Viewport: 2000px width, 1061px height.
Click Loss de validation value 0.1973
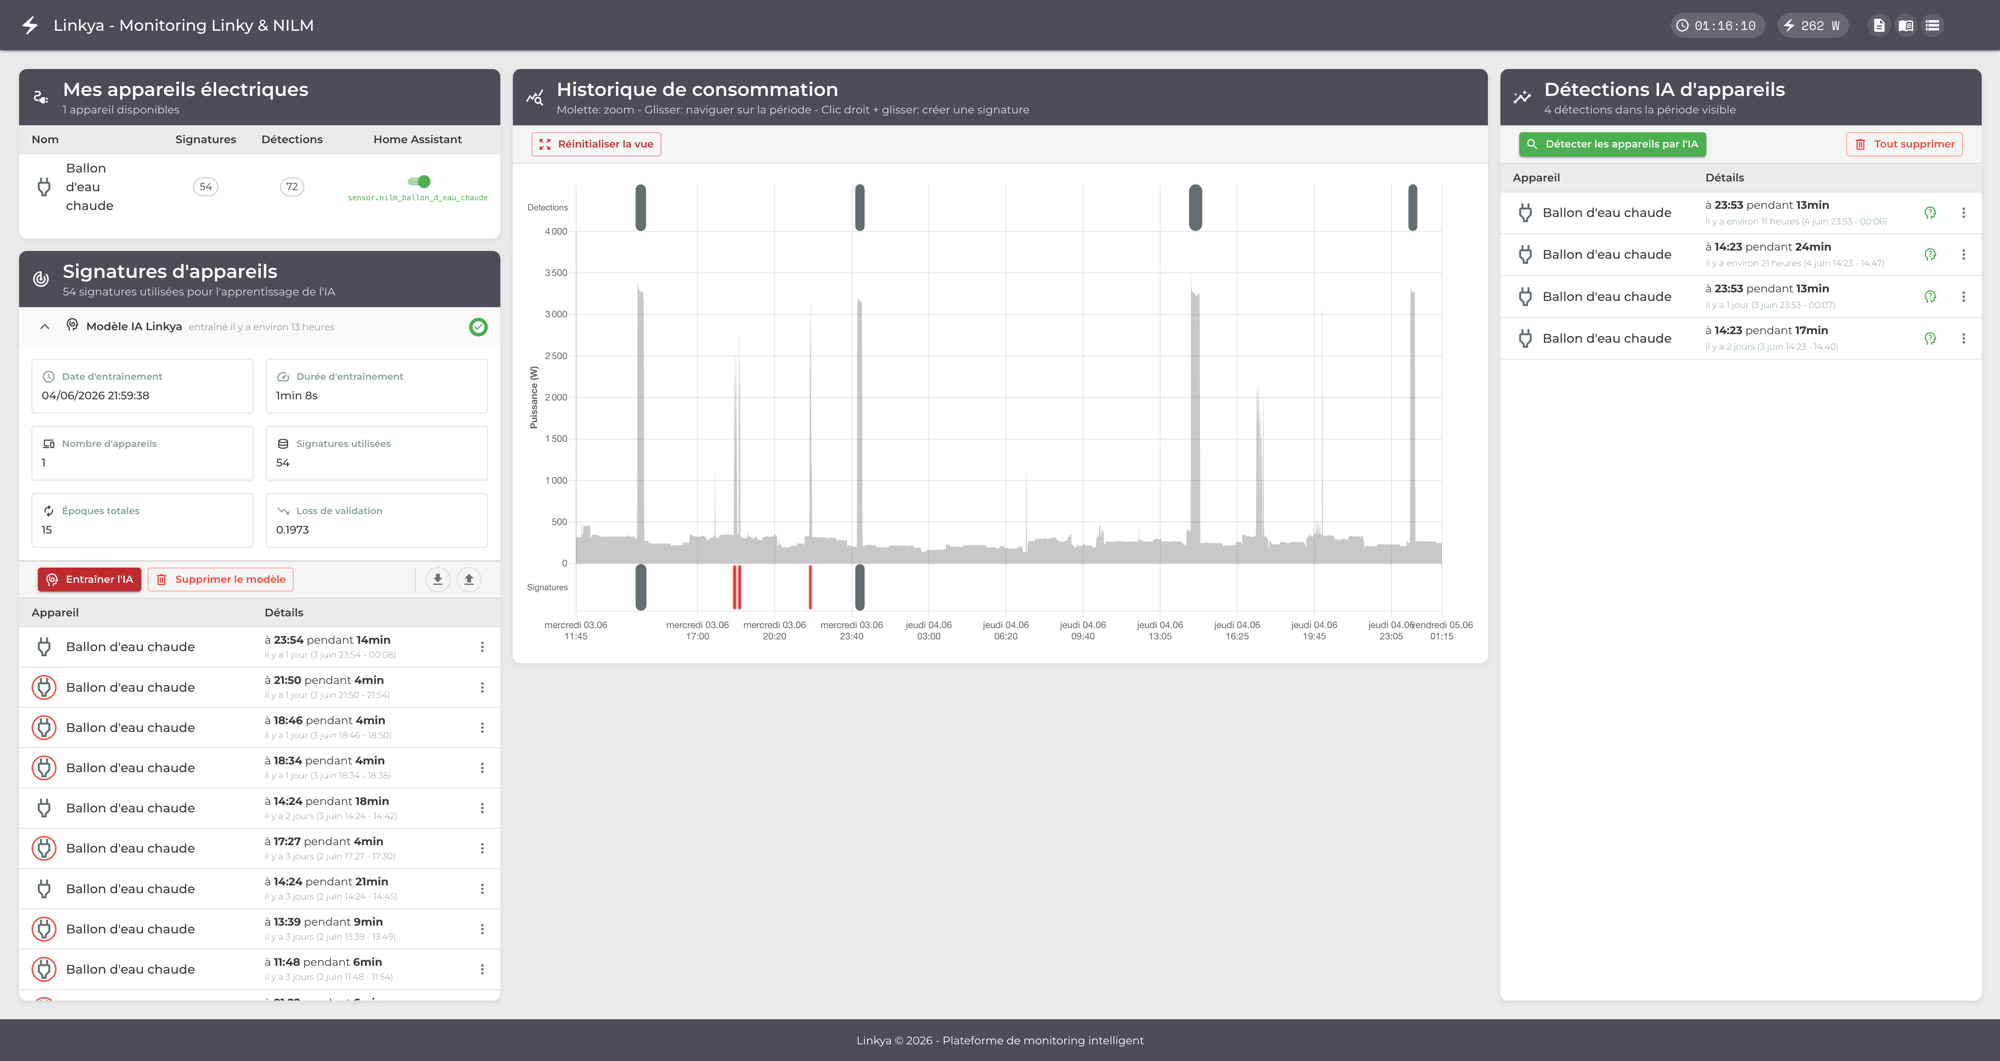click(x=292, y=530)
